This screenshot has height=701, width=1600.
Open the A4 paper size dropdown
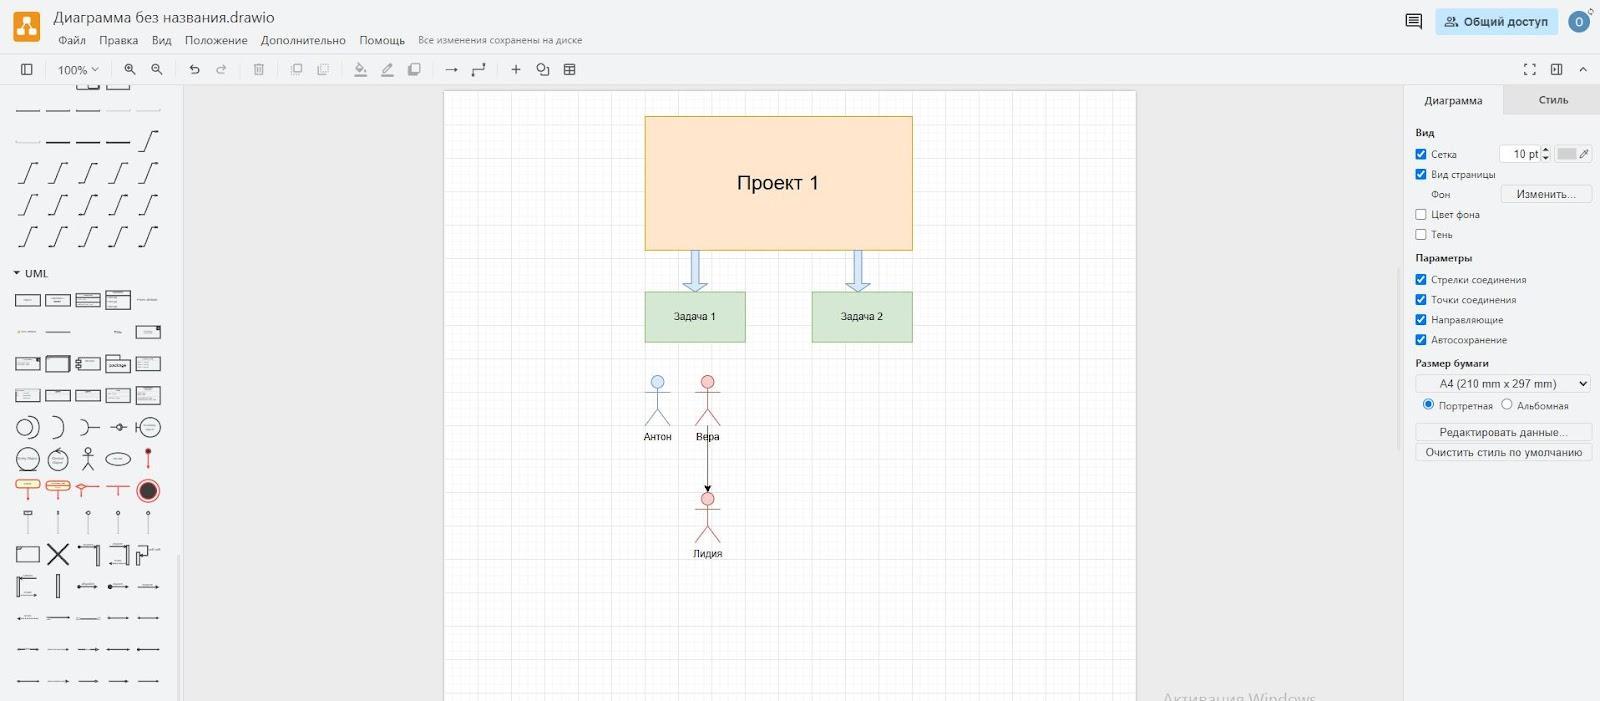pyautogui.click(x=1502, y=383)
